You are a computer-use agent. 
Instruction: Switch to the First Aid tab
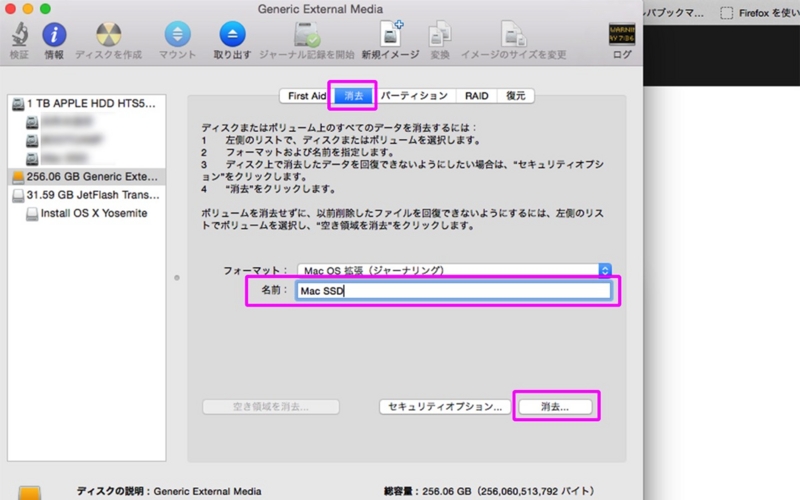306,96
